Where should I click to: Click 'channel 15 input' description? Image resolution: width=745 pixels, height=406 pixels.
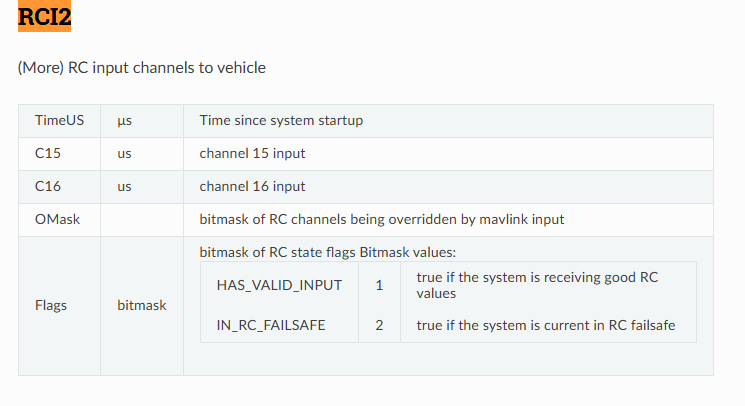(252, 154)
